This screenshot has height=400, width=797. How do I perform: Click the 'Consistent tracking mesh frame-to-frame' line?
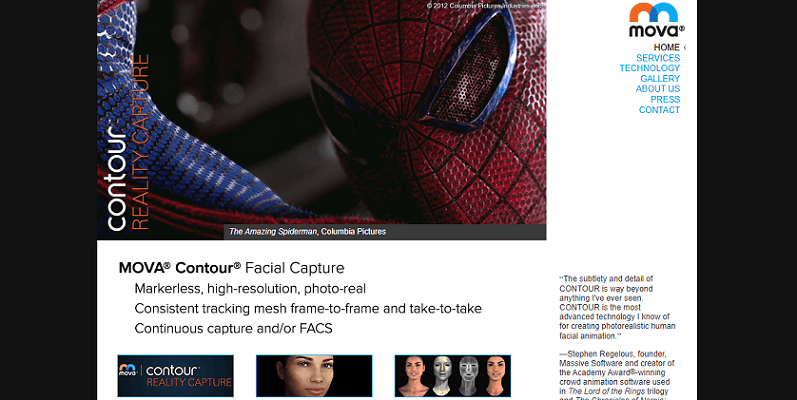coord(308,309)
